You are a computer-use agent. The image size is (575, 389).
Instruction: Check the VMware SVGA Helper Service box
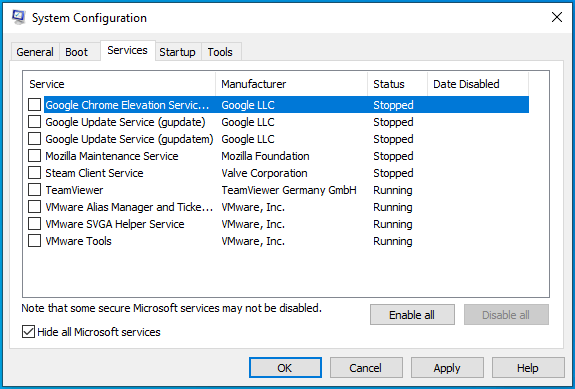[34, 224]
